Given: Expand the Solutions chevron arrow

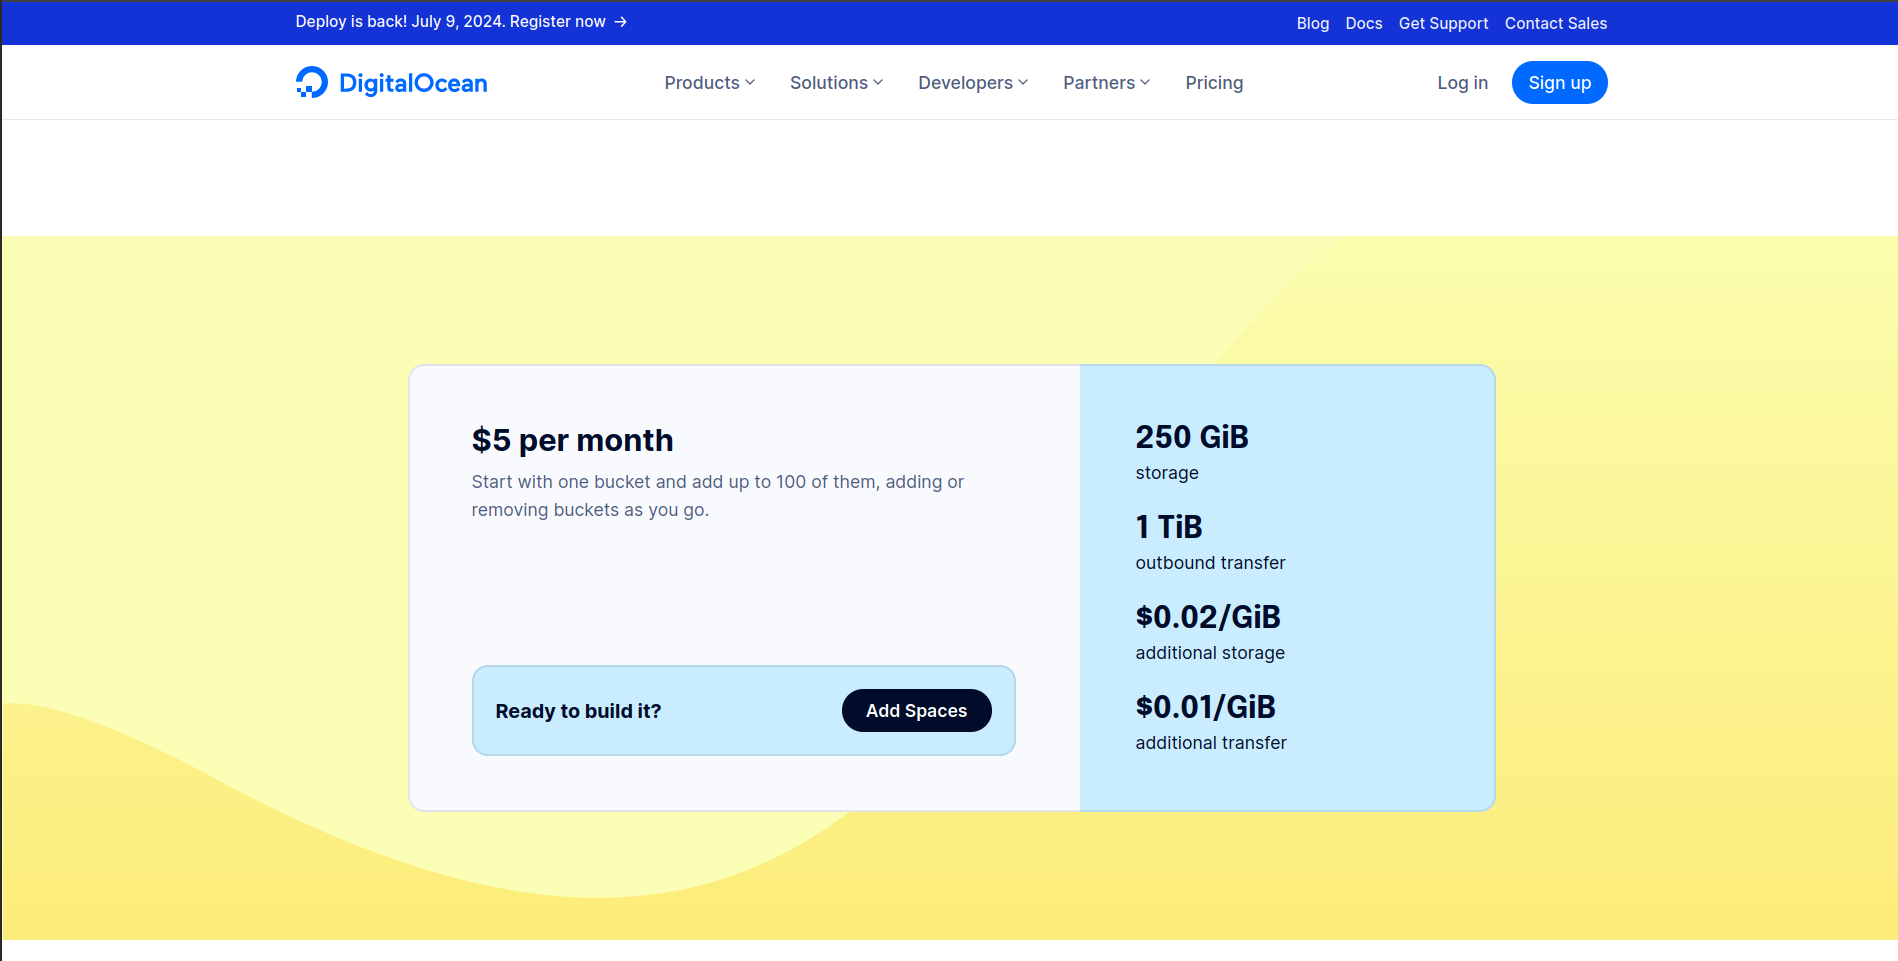Looking at the screenshot, I should click(x=878, y=83).
